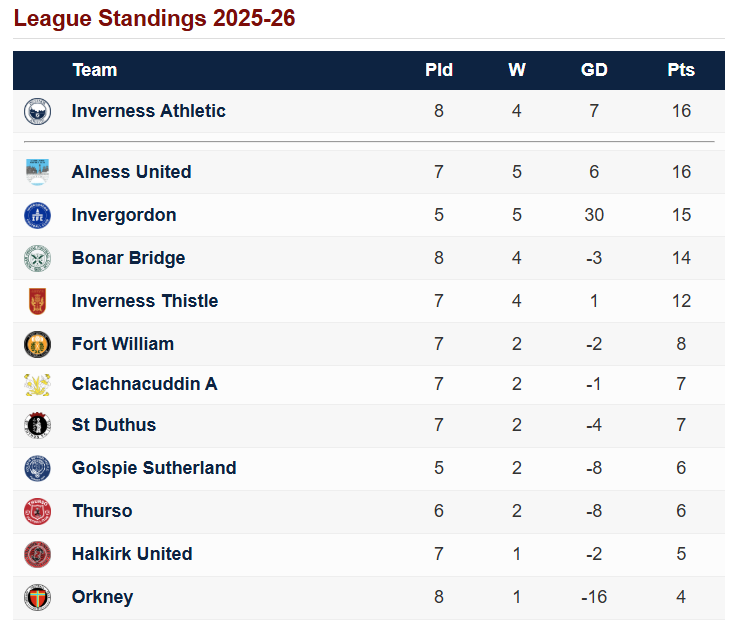Viewport: 733px width, 631px height.
Task: Click the Inverness Thistle red crest
Action: (x=37, y=301)
